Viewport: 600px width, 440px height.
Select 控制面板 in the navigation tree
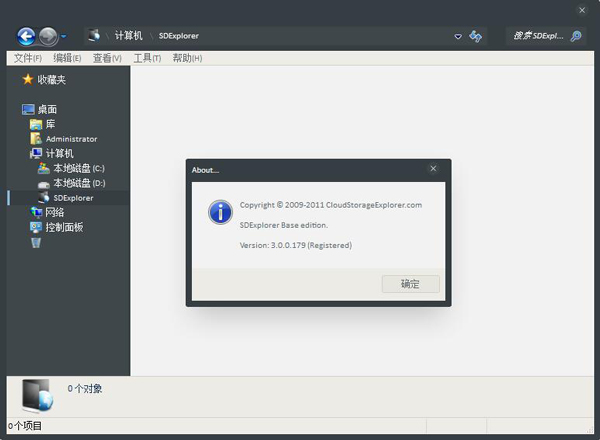pyautogui.click(x=64, y=227)
